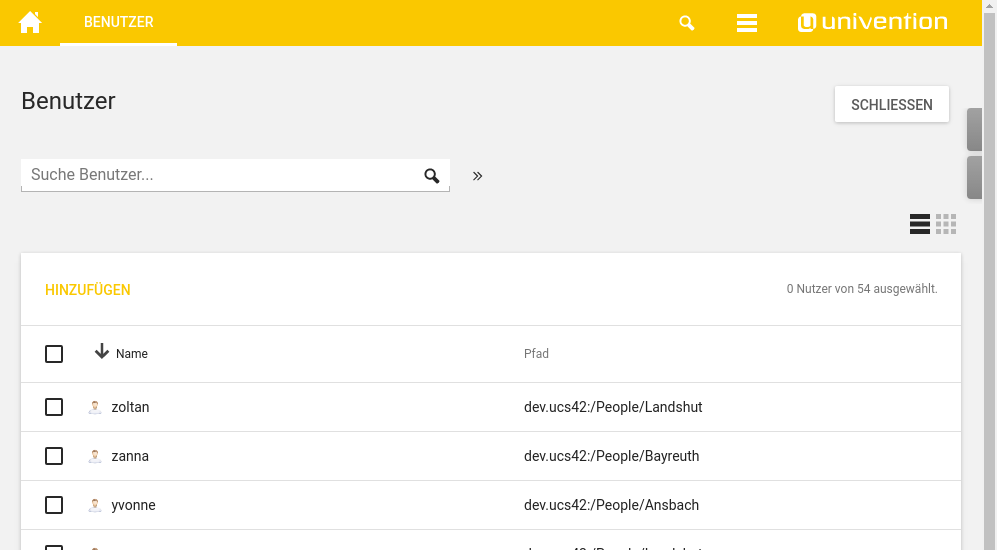
Task: Expand advanced search options with double chevron
Action: tap(477, 176)
